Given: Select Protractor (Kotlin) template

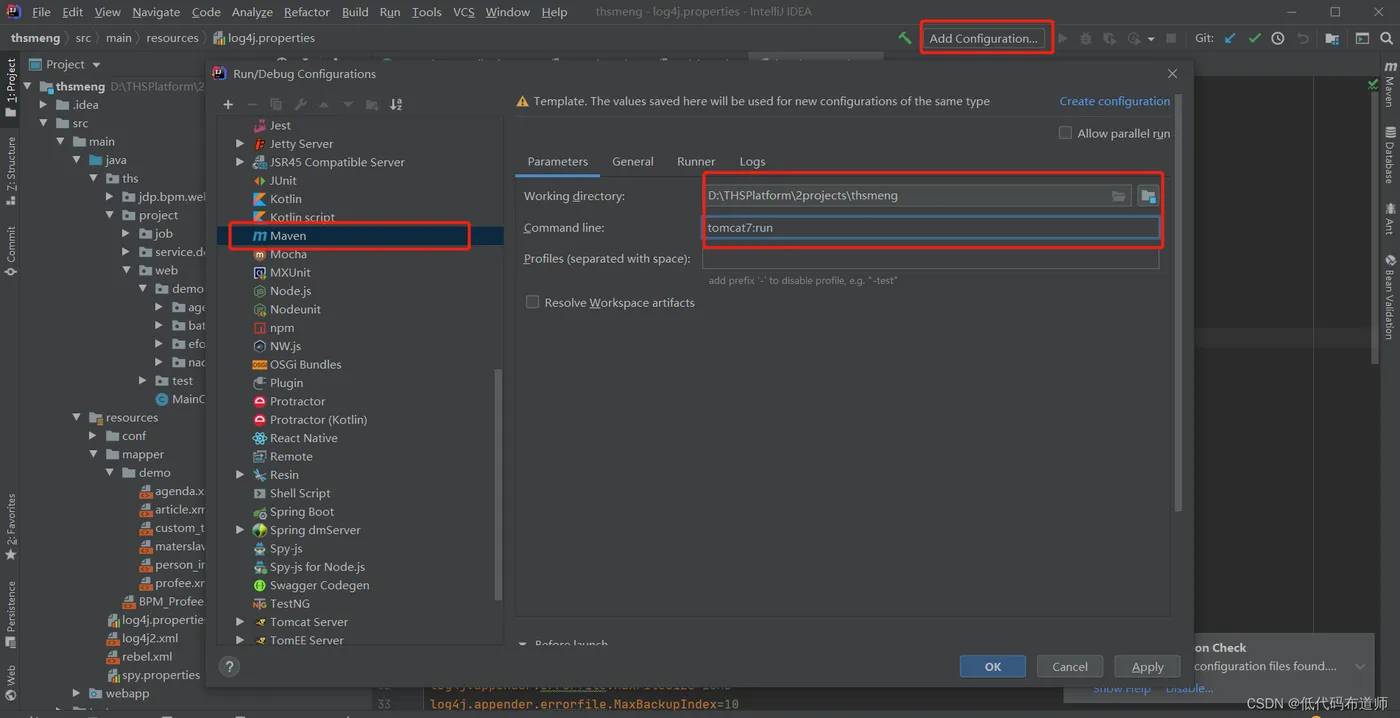Looking at the screenshot, I should pyautogui.click(x=310, y=420).
